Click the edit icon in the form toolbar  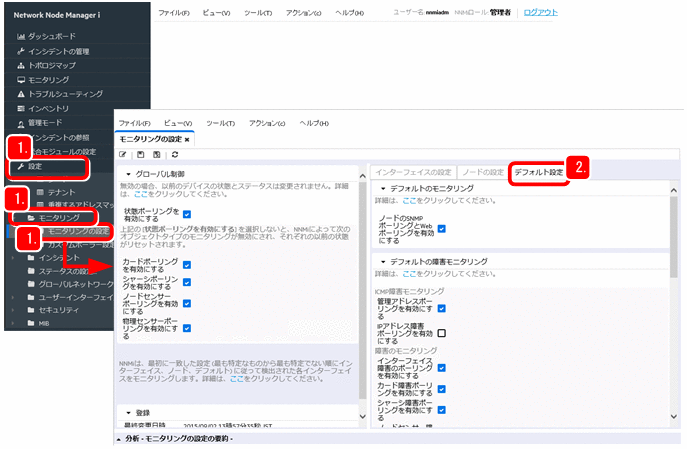tap(123, 155)
